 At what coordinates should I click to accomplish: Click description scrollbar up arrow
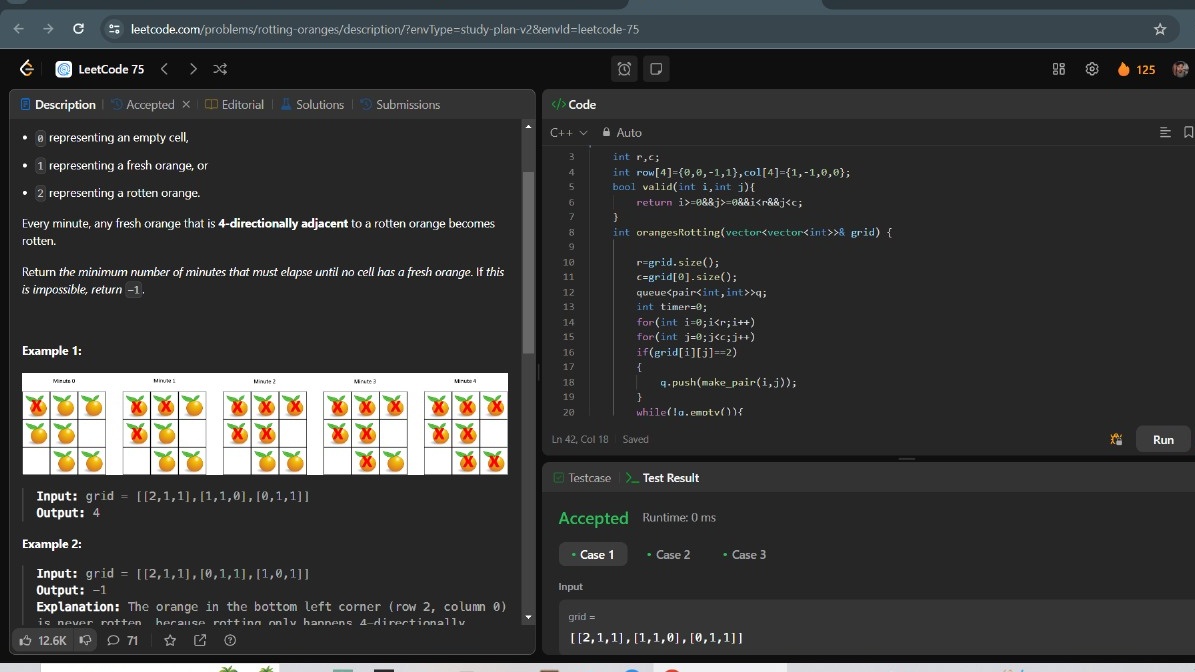pyautogui.click(x=528, y=126)
